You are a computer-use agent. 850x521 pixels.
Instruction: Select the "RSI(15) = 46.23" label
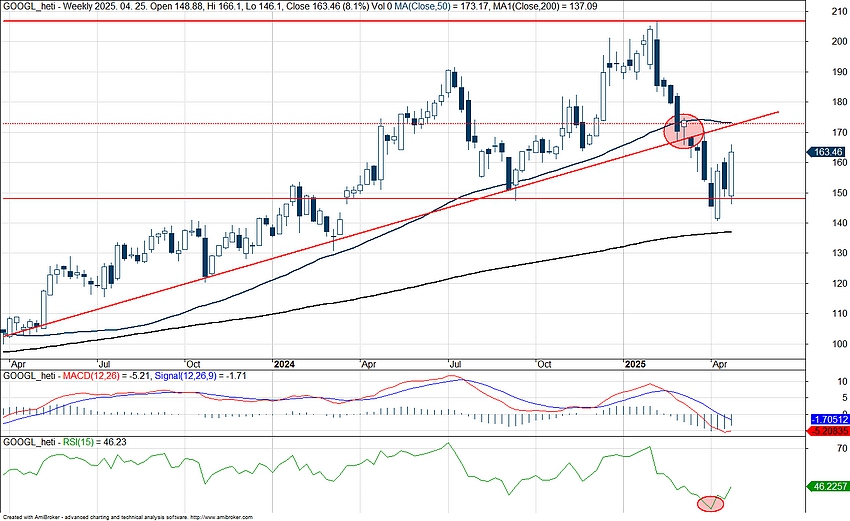tap(94, 442)
